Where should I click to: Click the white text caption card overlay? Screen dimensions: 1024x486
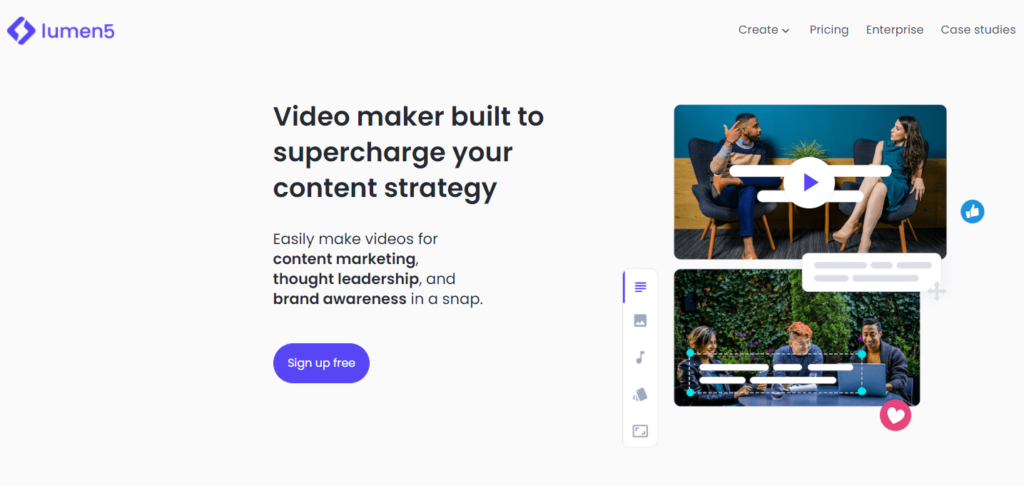[872, 272]
